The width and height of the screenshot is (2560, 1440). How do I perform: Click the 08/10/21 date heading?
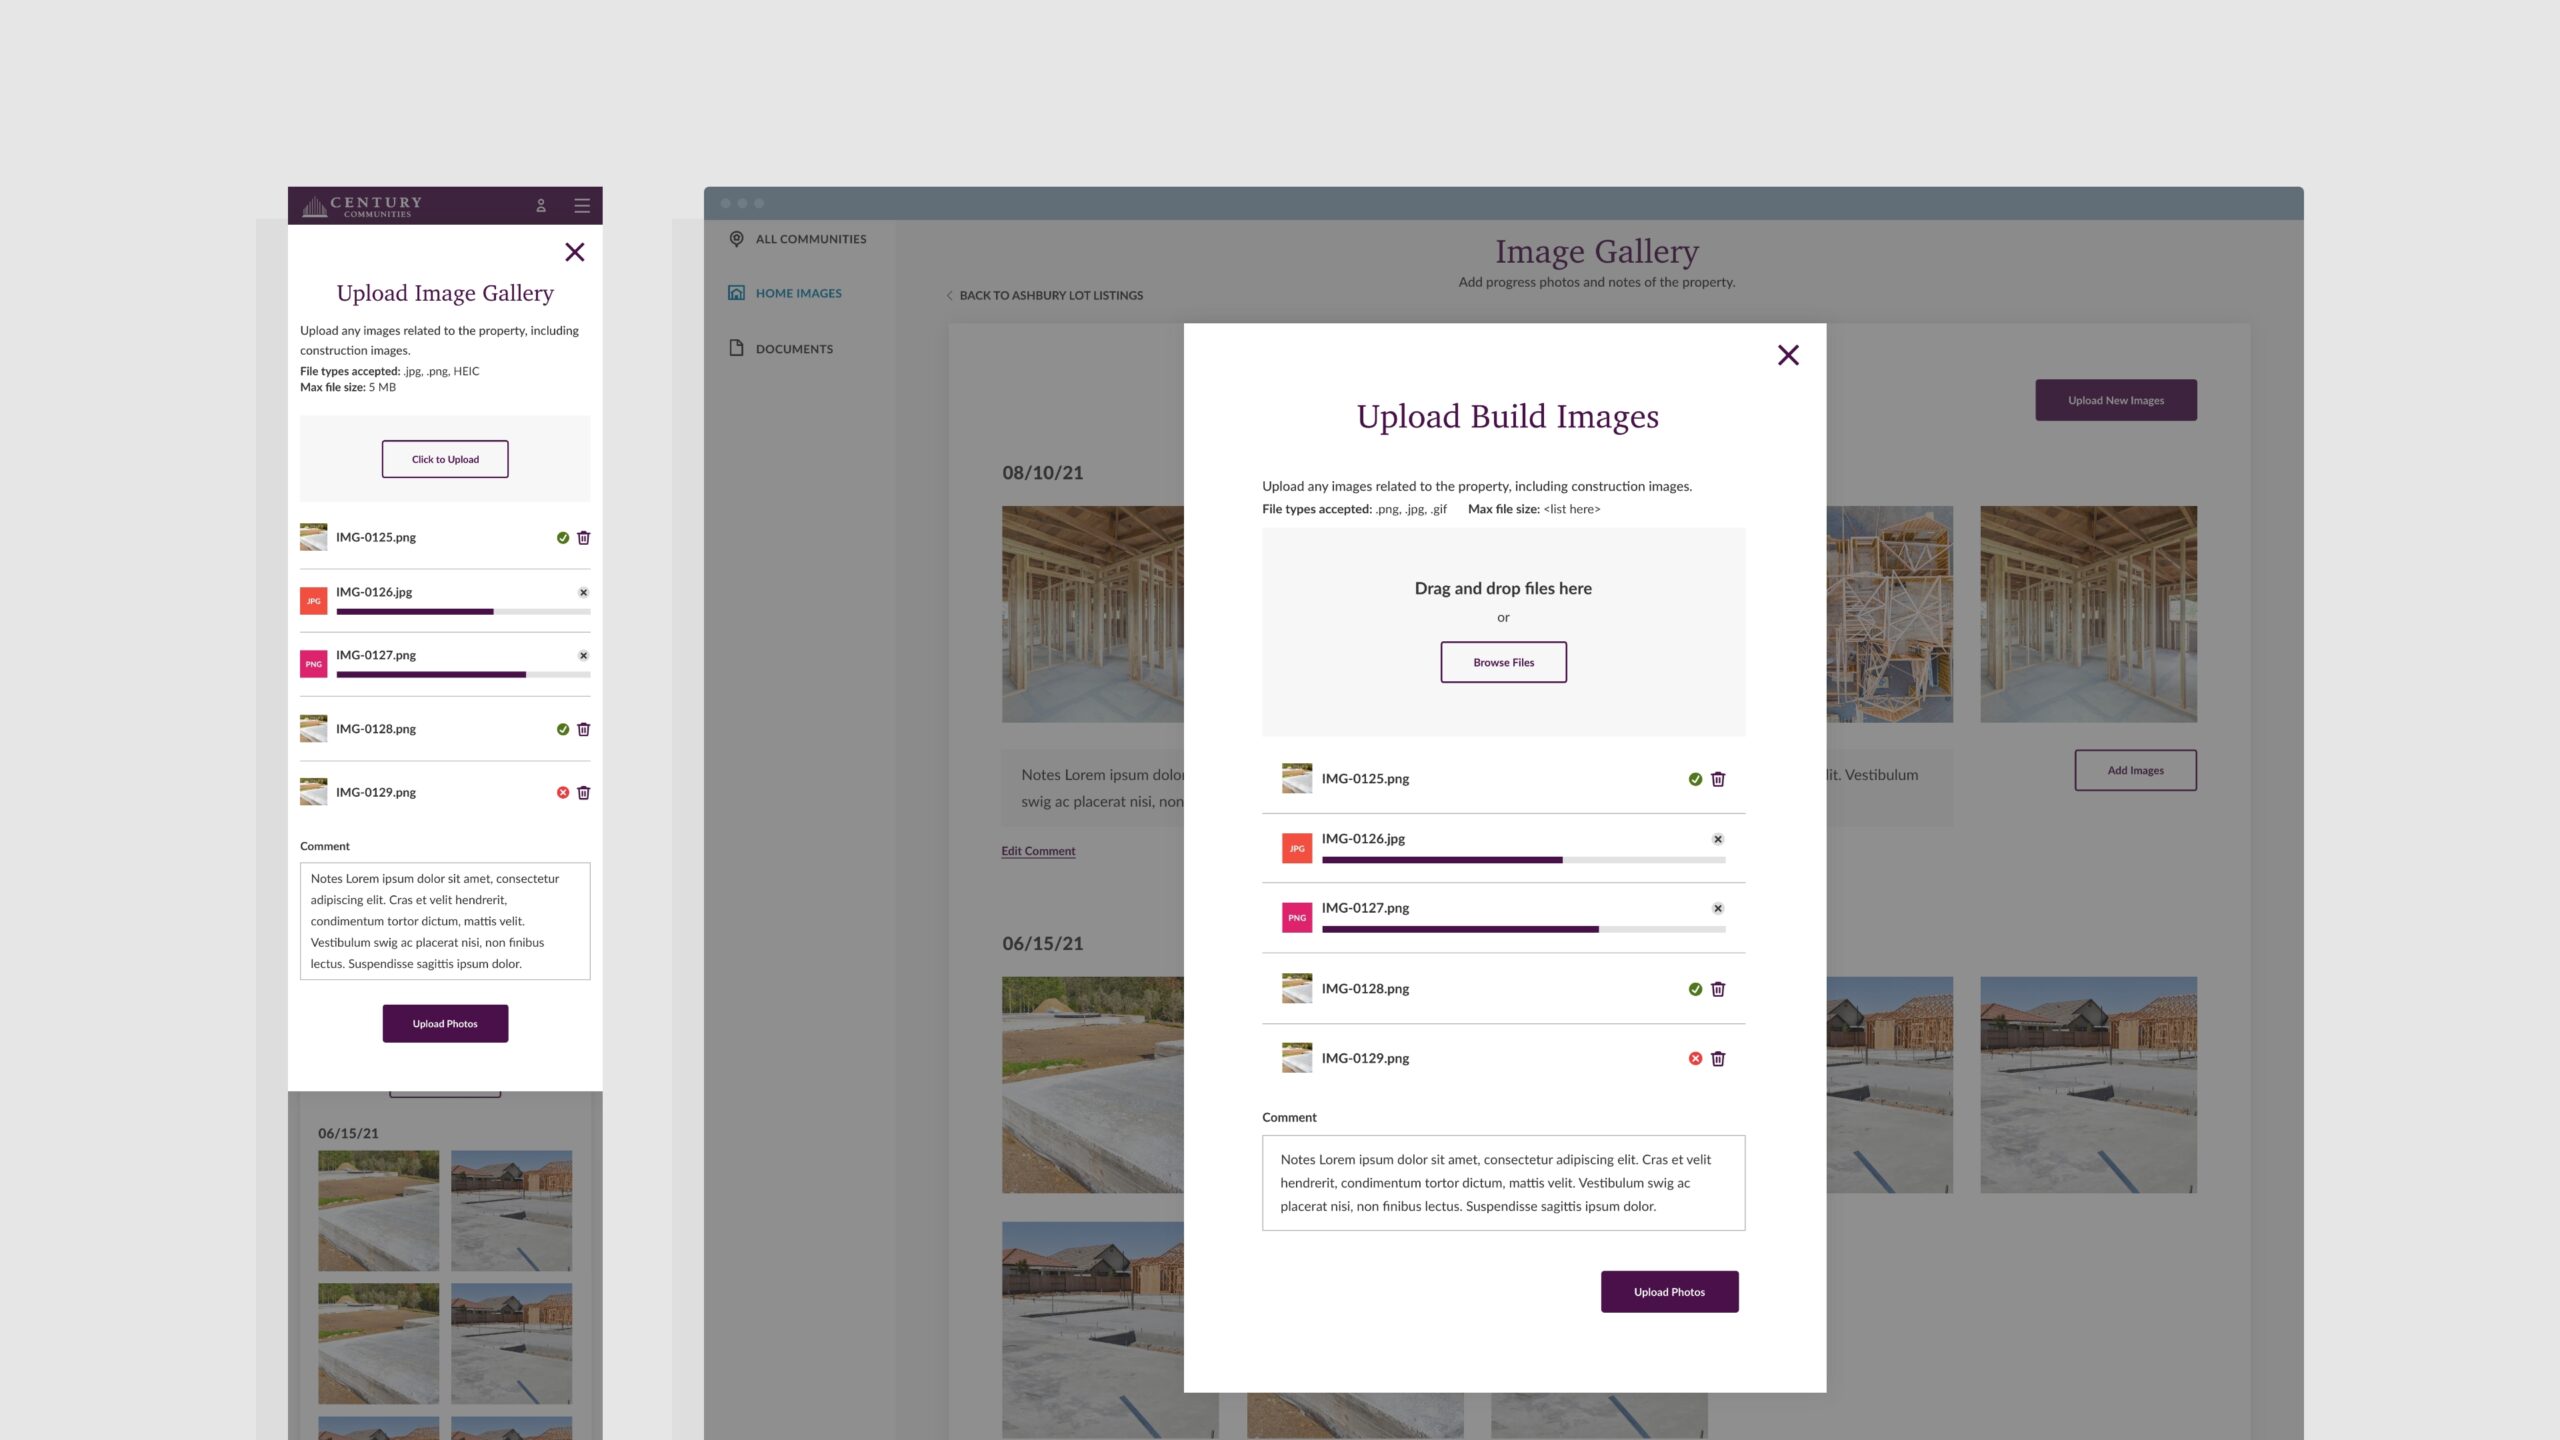[x=1042, y=473]
